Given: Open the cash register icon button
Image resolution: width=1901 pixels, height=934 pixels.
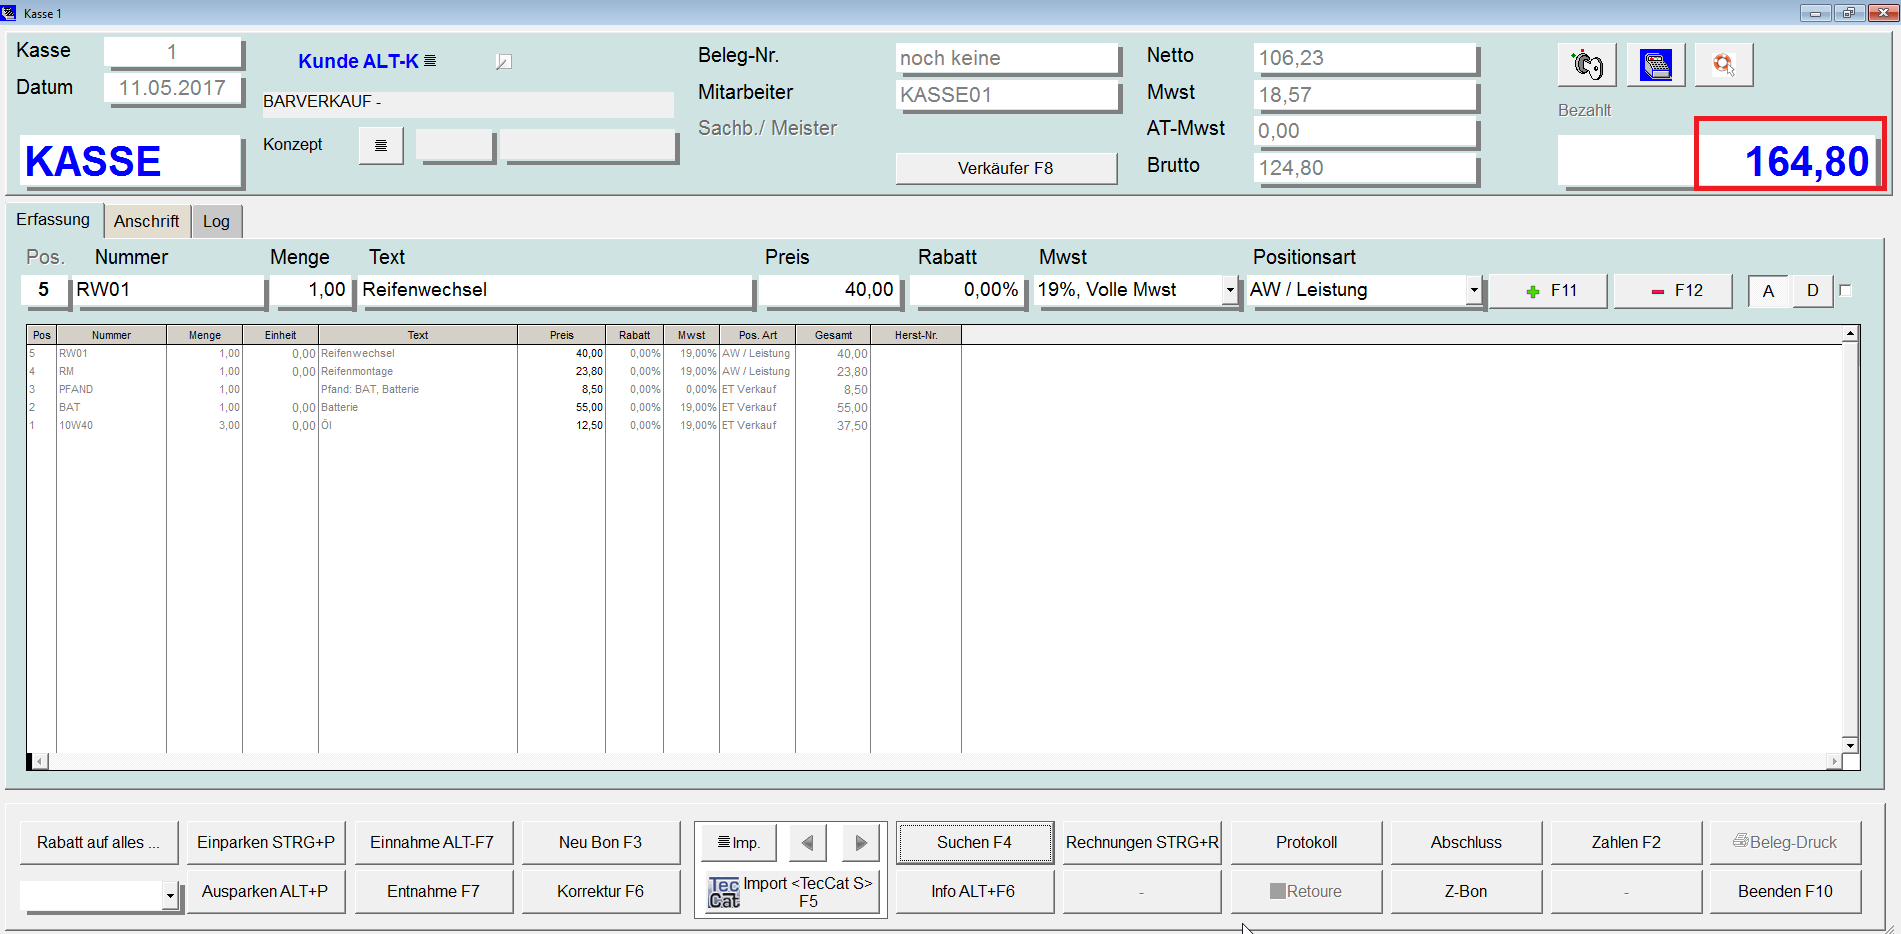Looking at the screenshot, I should pos(1656,65).
